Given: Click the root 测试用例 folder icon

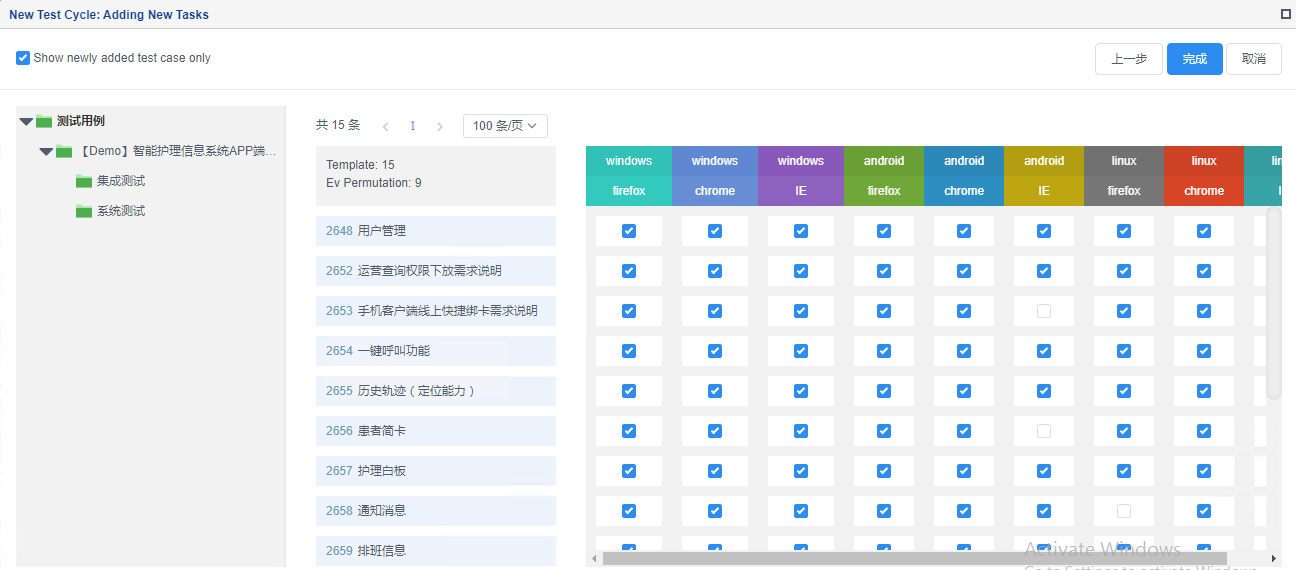Looking at the screenshot, I should tap(44, 121).
